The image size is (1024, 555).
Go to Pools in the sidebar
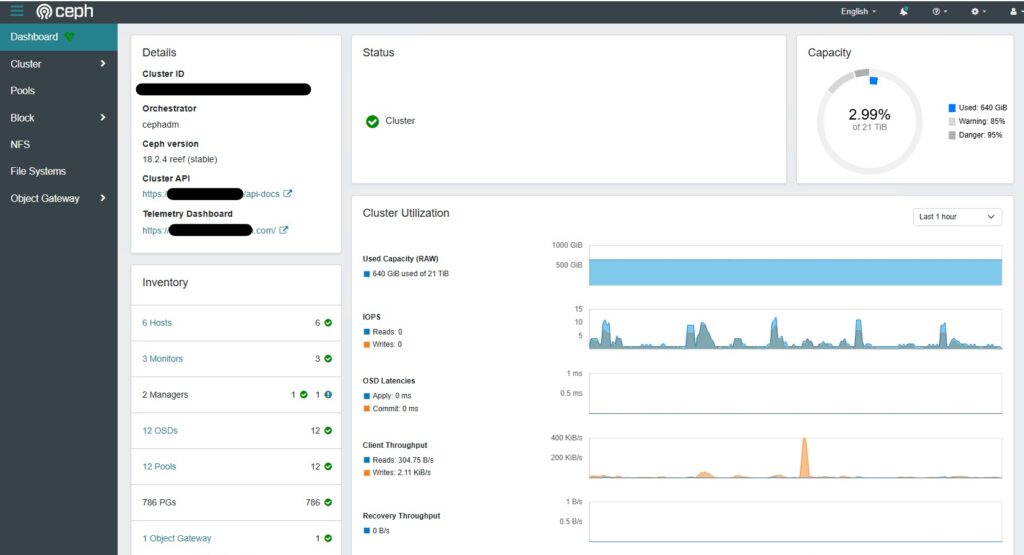click(23, 91)
